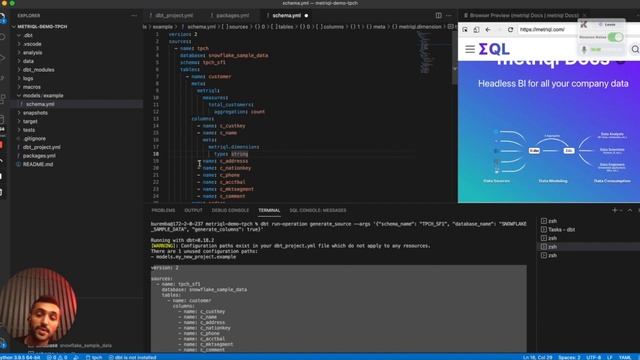Open editor more actions ellipsis
640x360 pixels.
tap(449, 16)
